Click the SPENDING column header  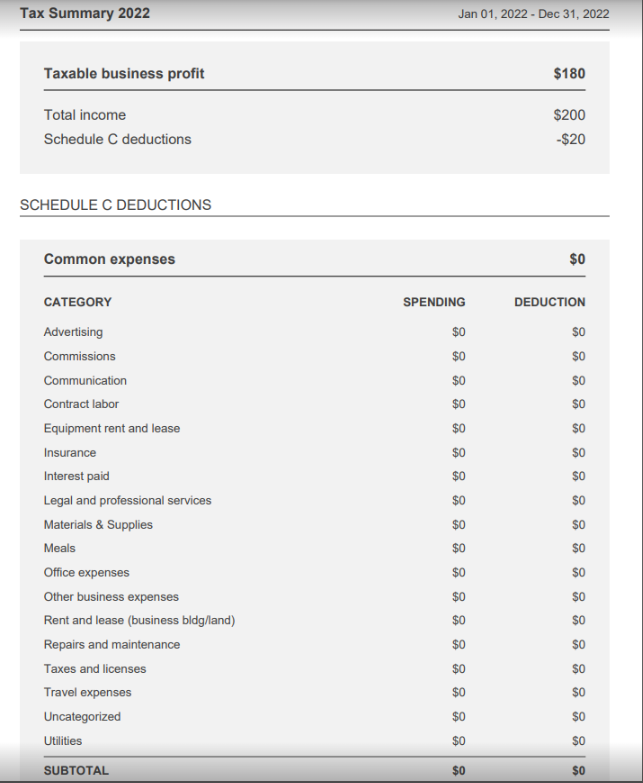tap(434, 302)
